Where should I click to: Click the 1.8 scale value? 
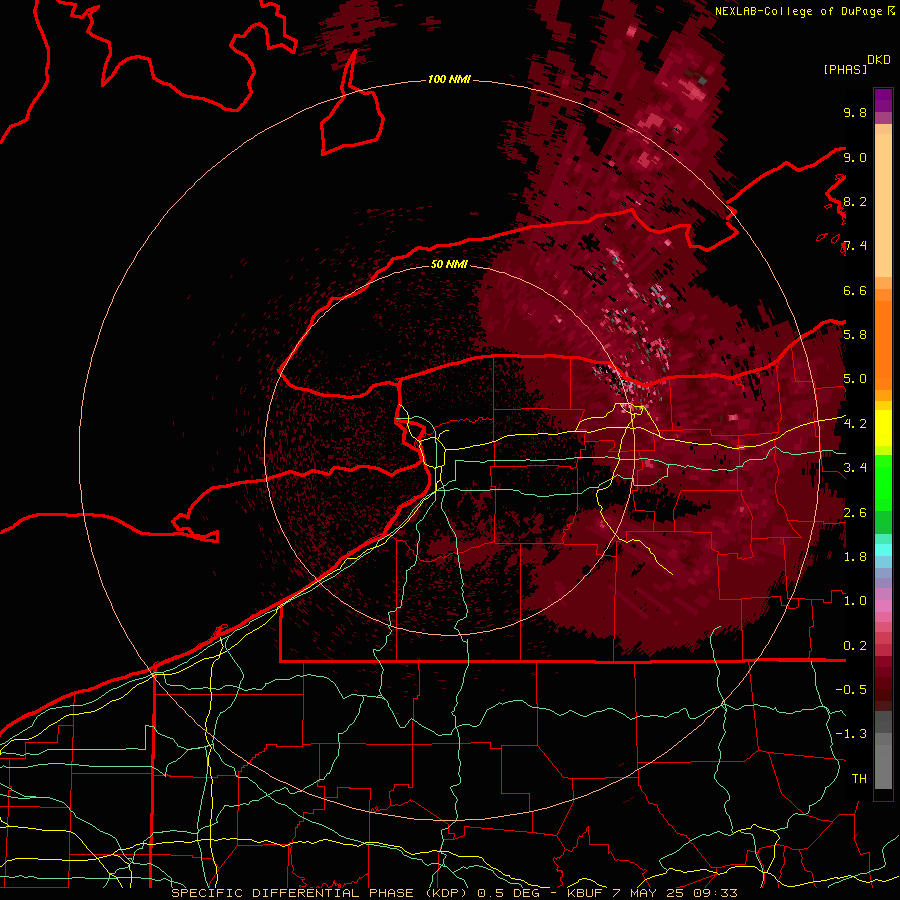(x=855, y=557)
